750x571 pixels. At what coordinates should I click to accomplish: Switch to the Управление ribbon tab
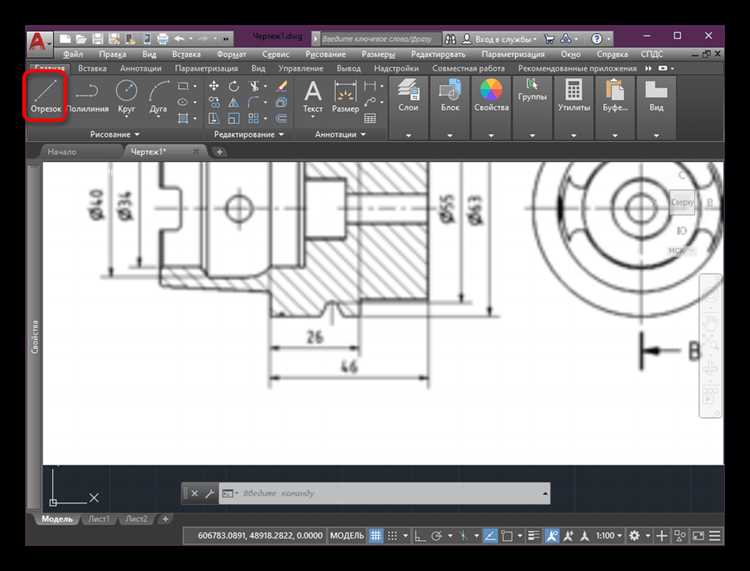tap(301, 68)
